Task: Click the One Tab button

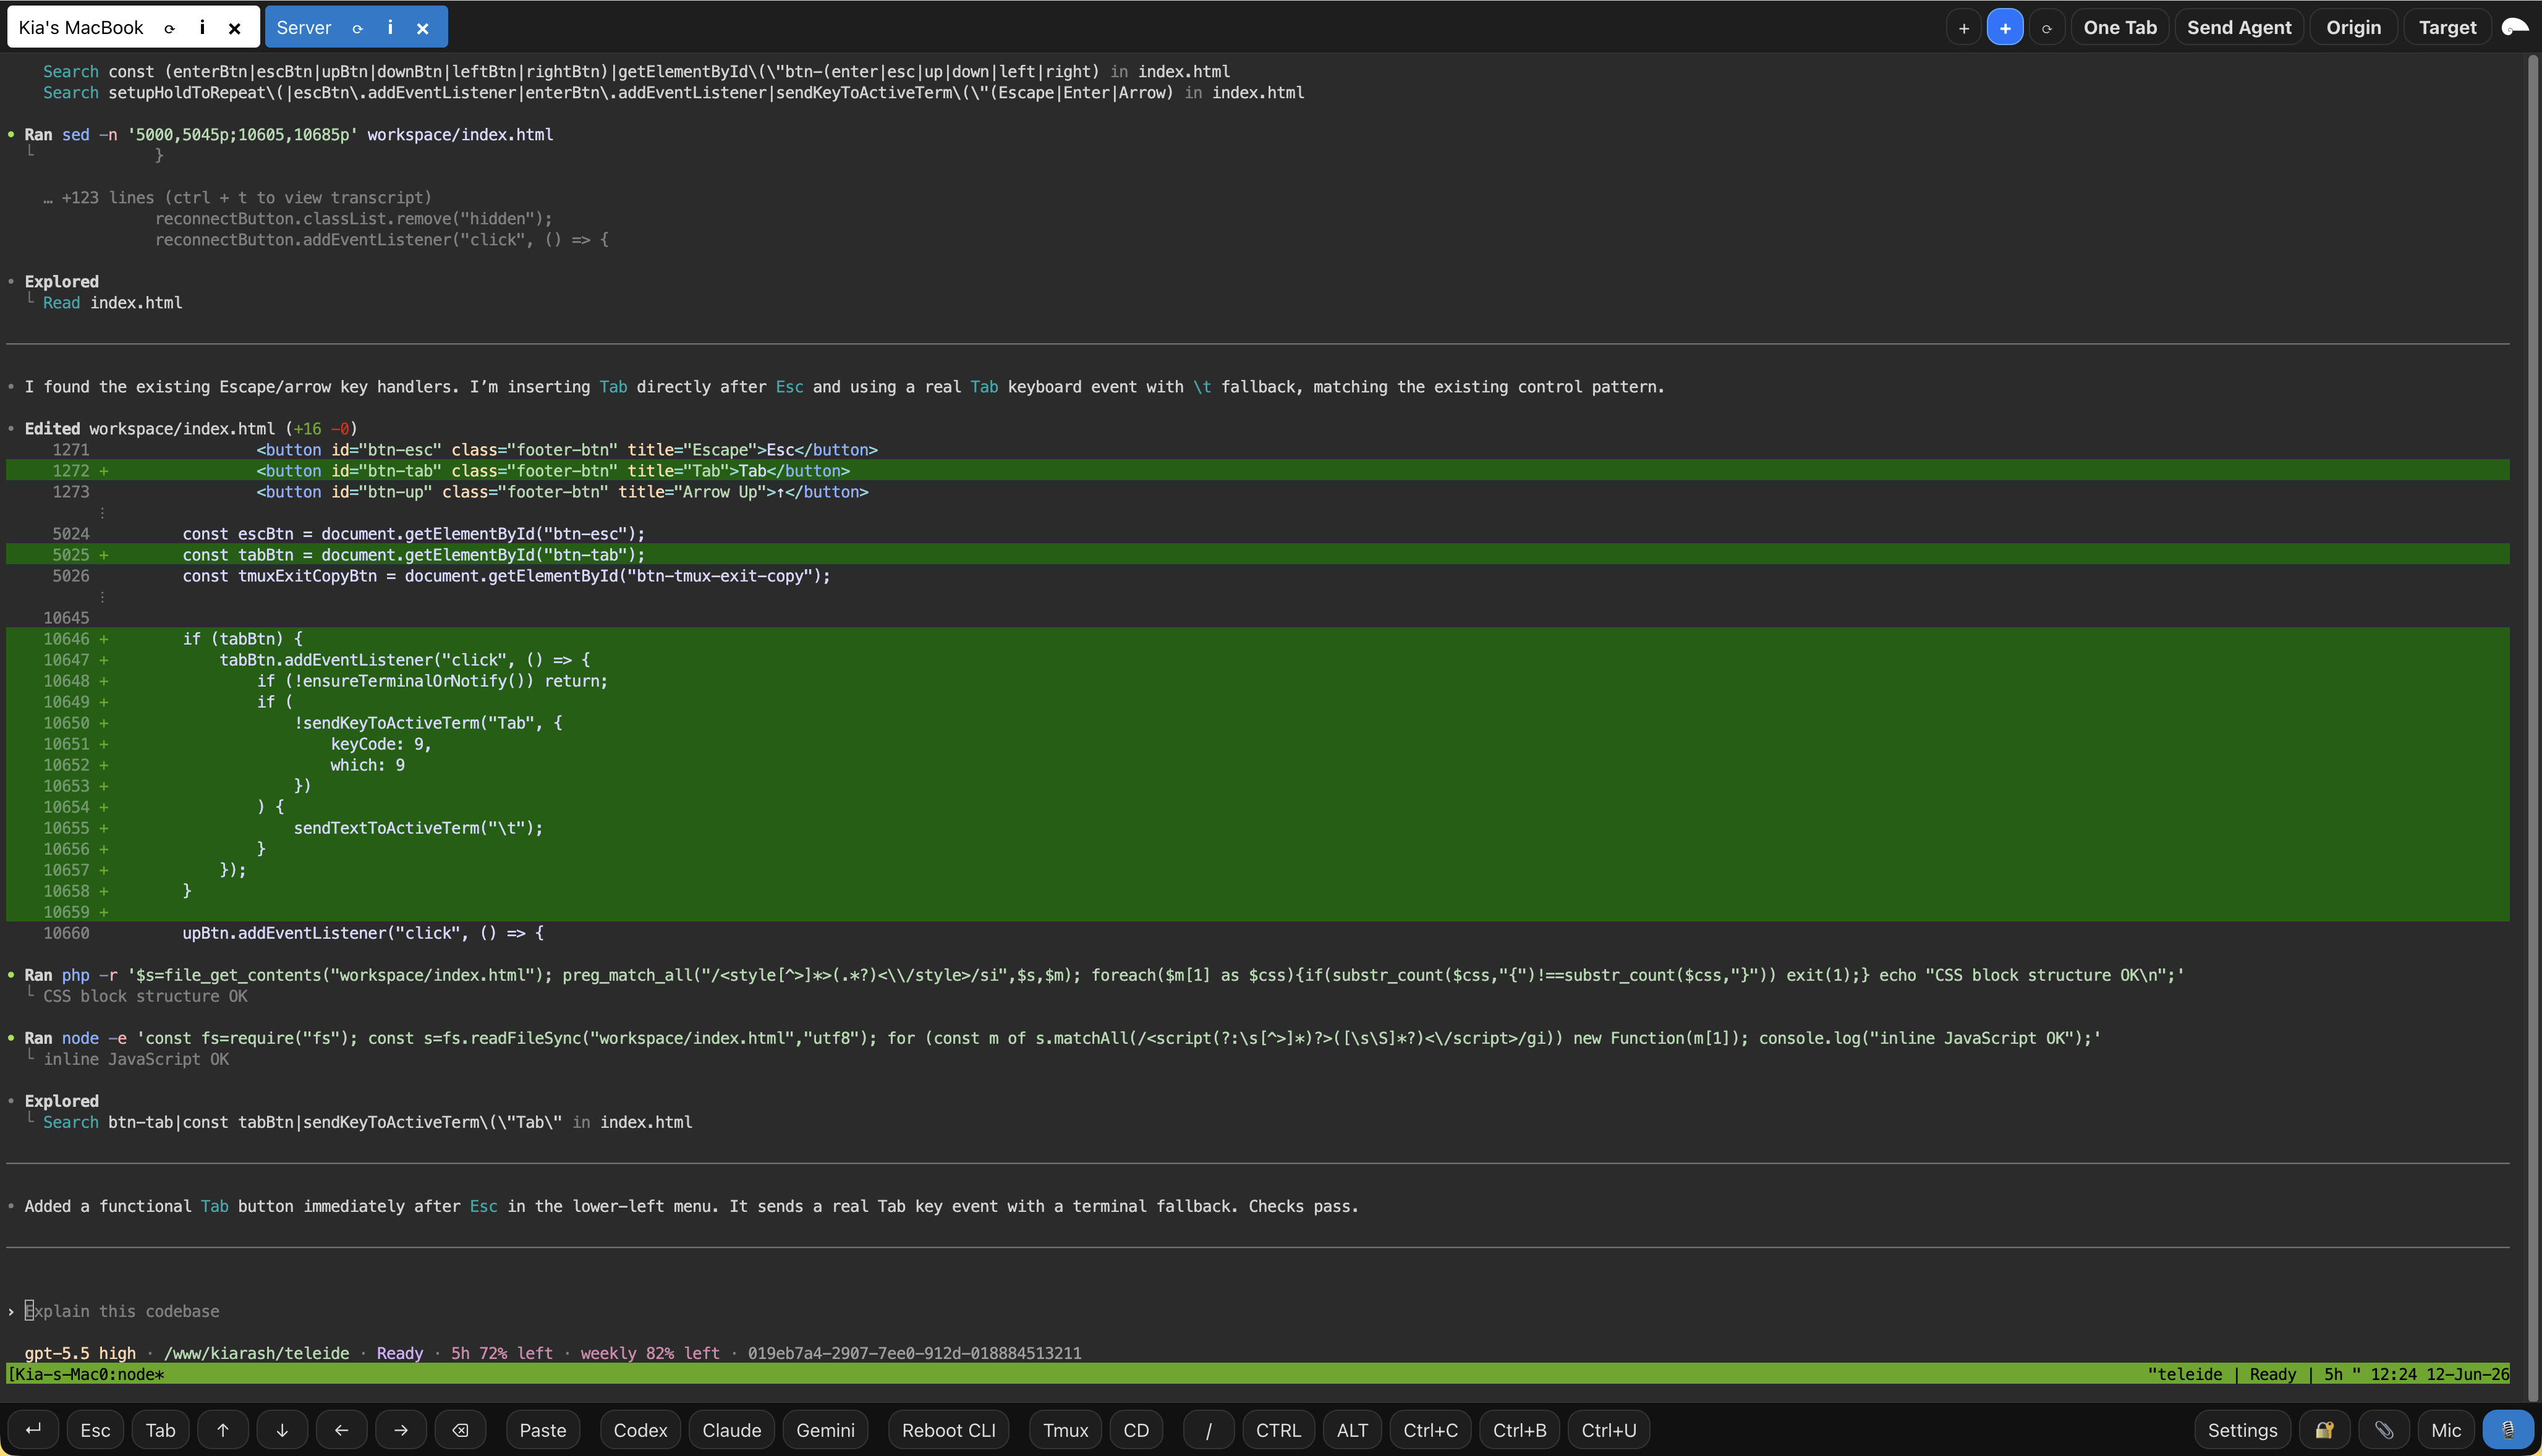Action: pos(2120,28)
